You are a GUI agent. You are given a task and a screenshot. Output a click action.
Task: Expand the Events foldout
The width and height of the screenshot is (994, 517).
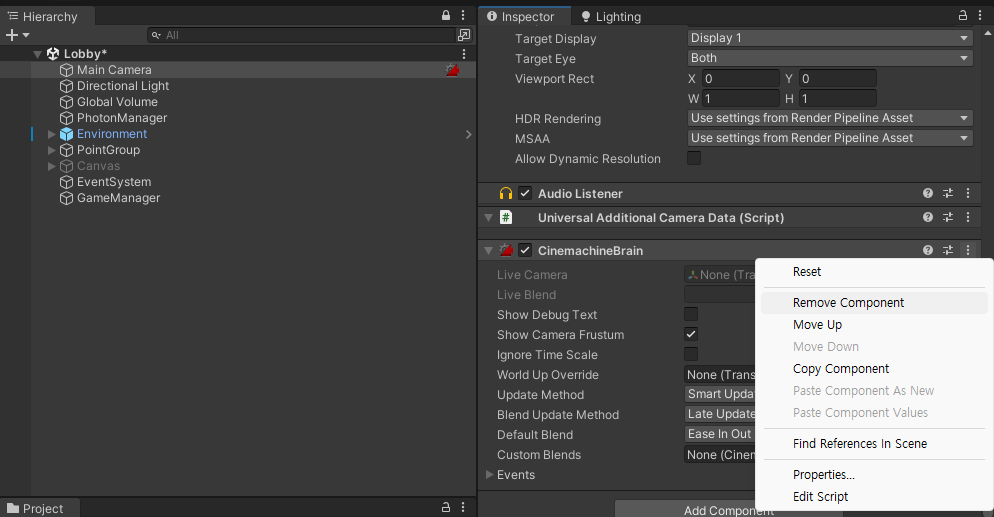tap(489, 475)
